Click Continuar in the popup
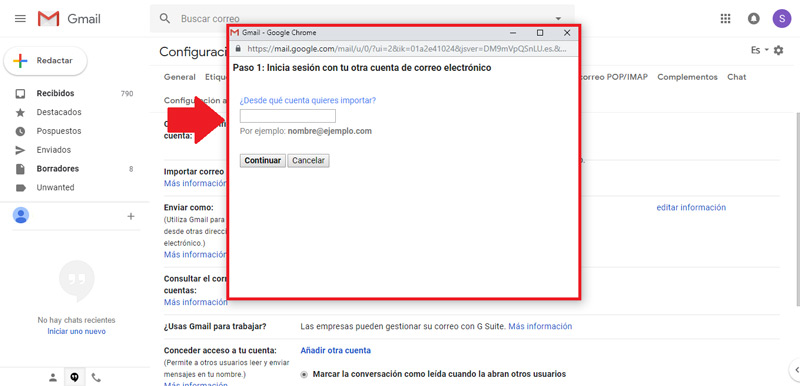 pos(263,161)
